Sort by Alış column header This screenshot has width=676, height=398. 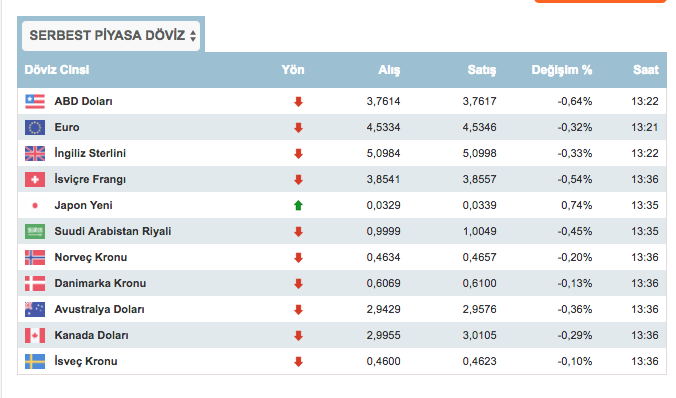389,70
